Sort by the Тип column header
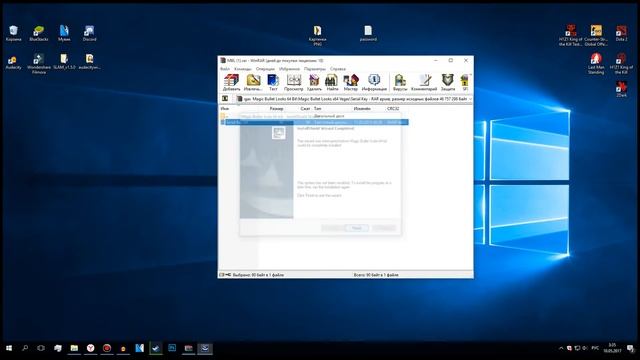640x360 pixels. (318, 109)
